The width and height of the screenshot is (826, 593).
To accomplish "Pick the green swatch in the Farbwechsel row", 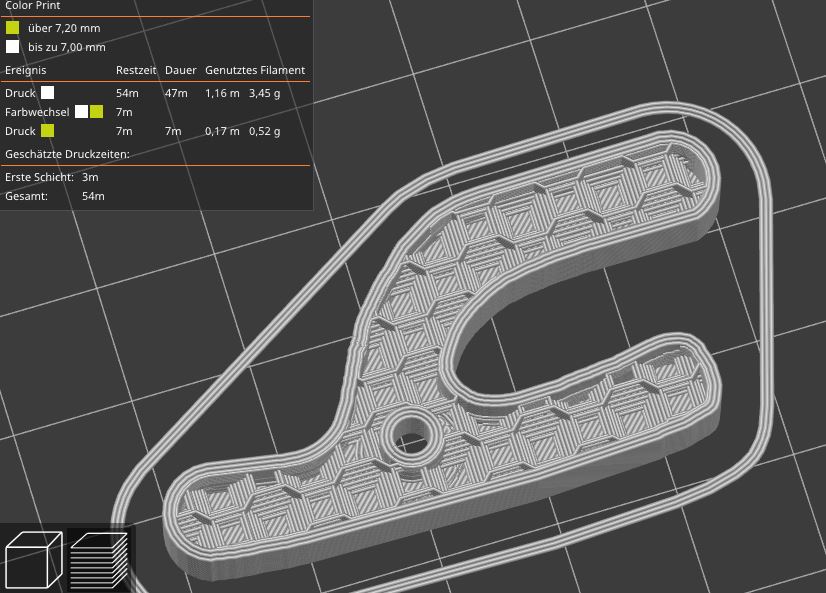I will point(96,112).
